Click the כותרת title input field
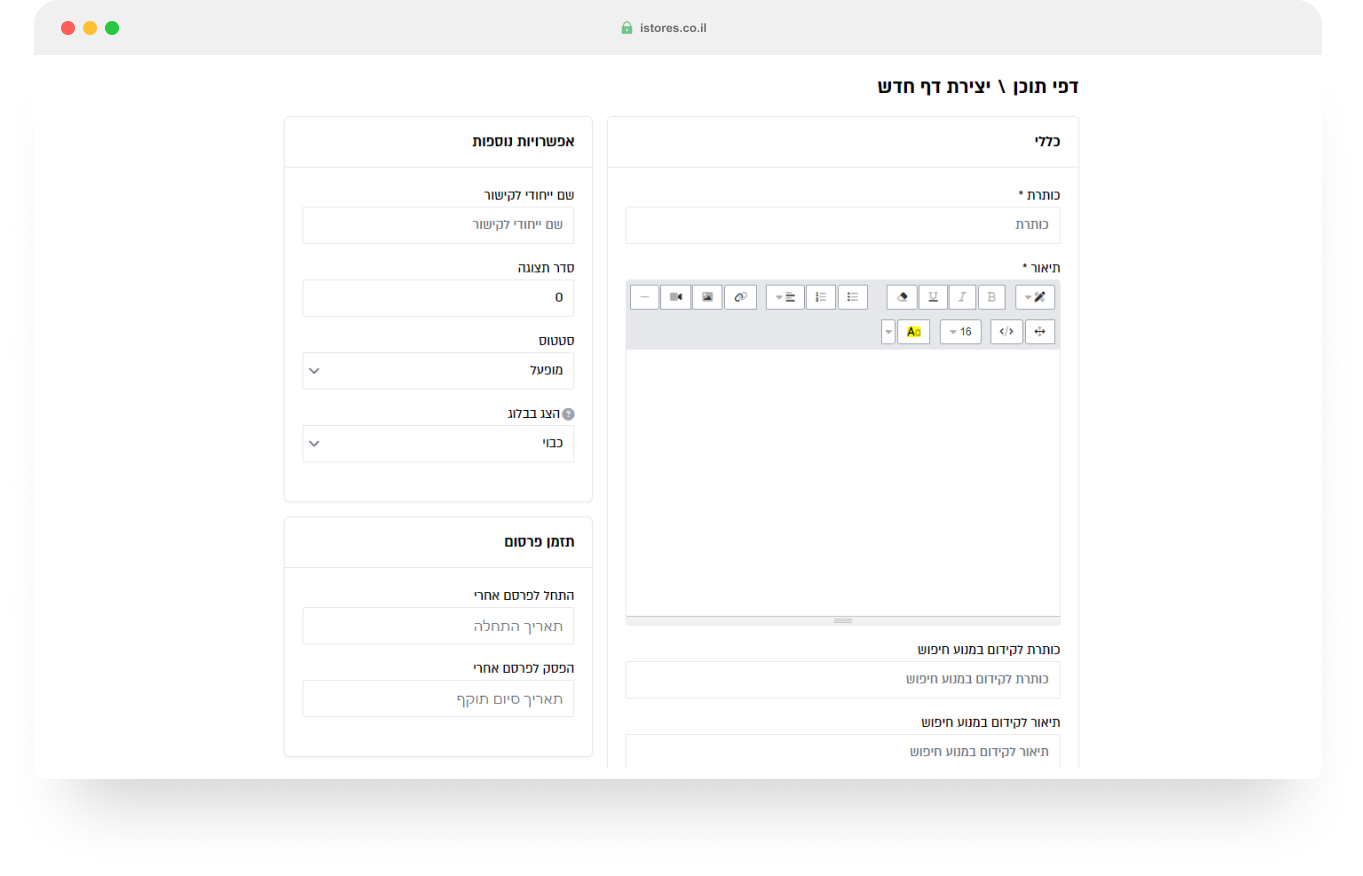 (843, 225)
